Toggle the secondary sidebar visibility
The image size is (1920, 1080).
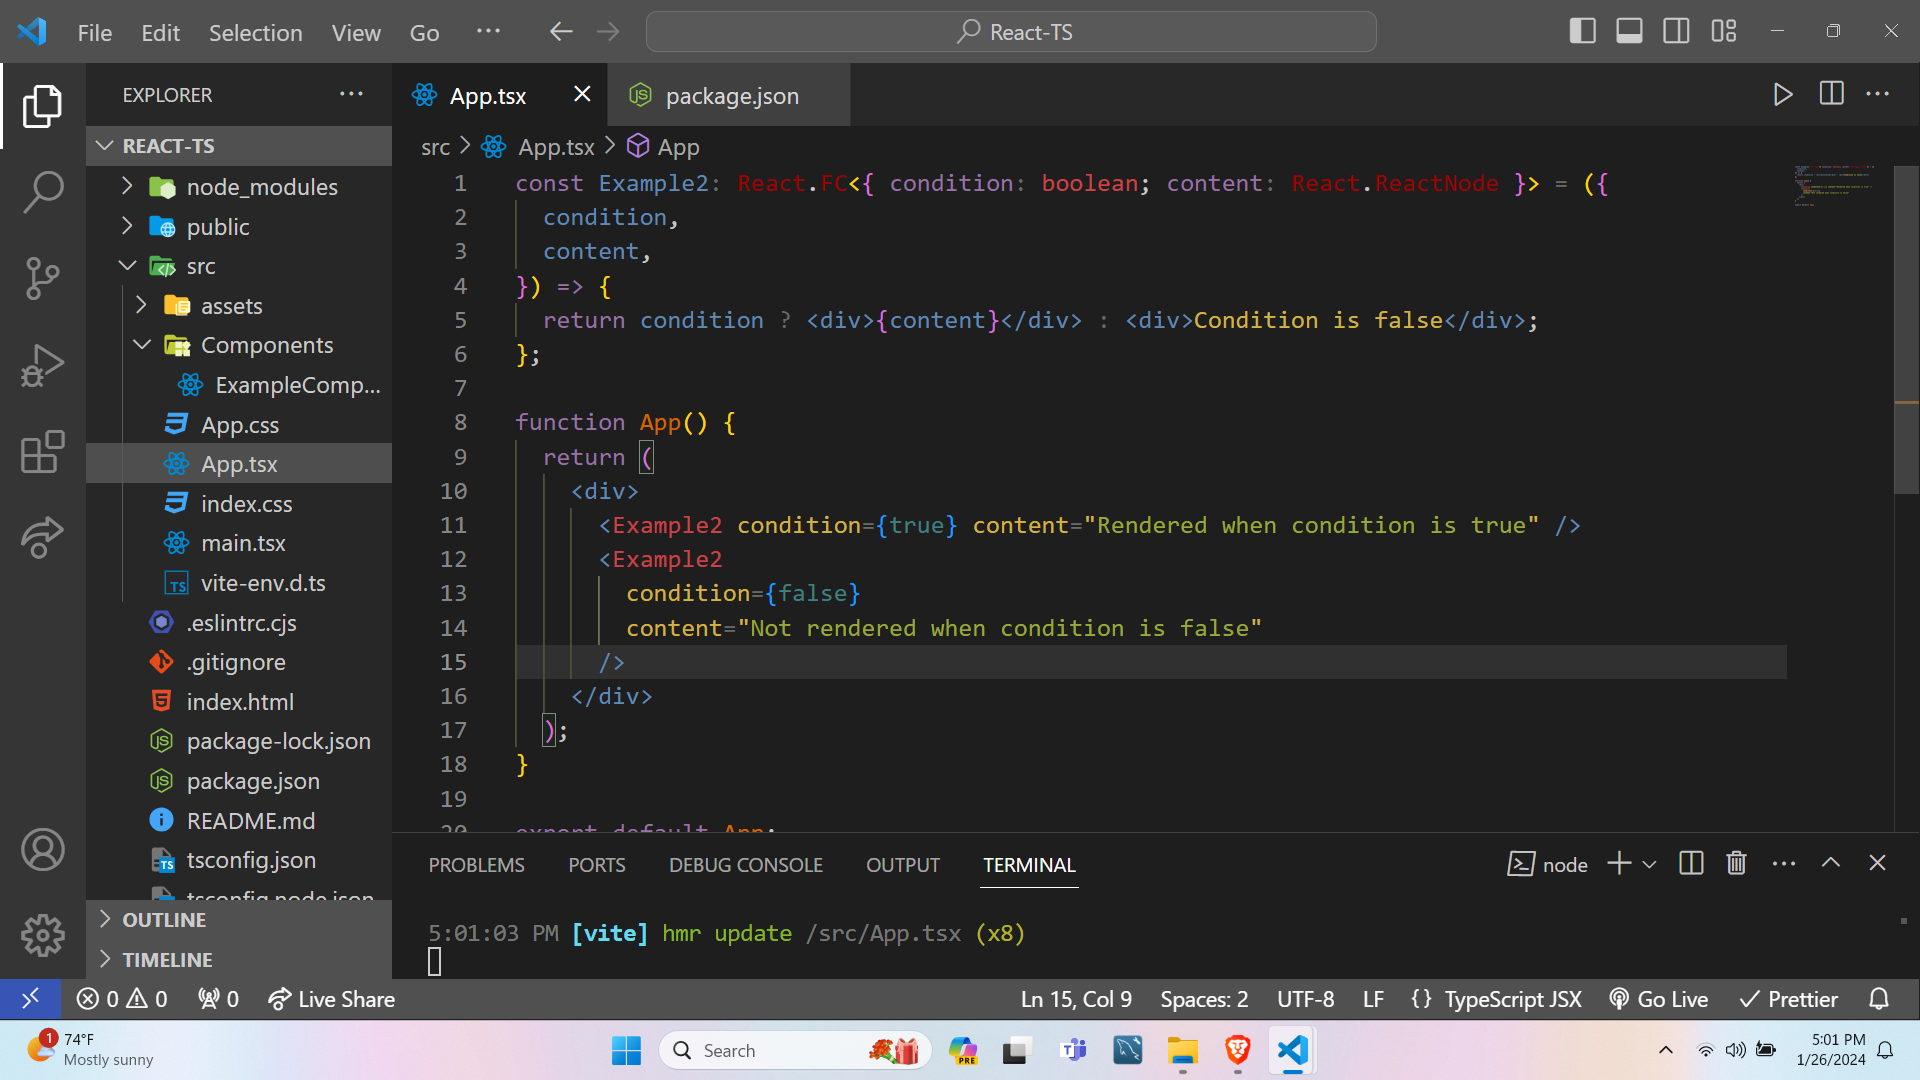[1675, 31]
